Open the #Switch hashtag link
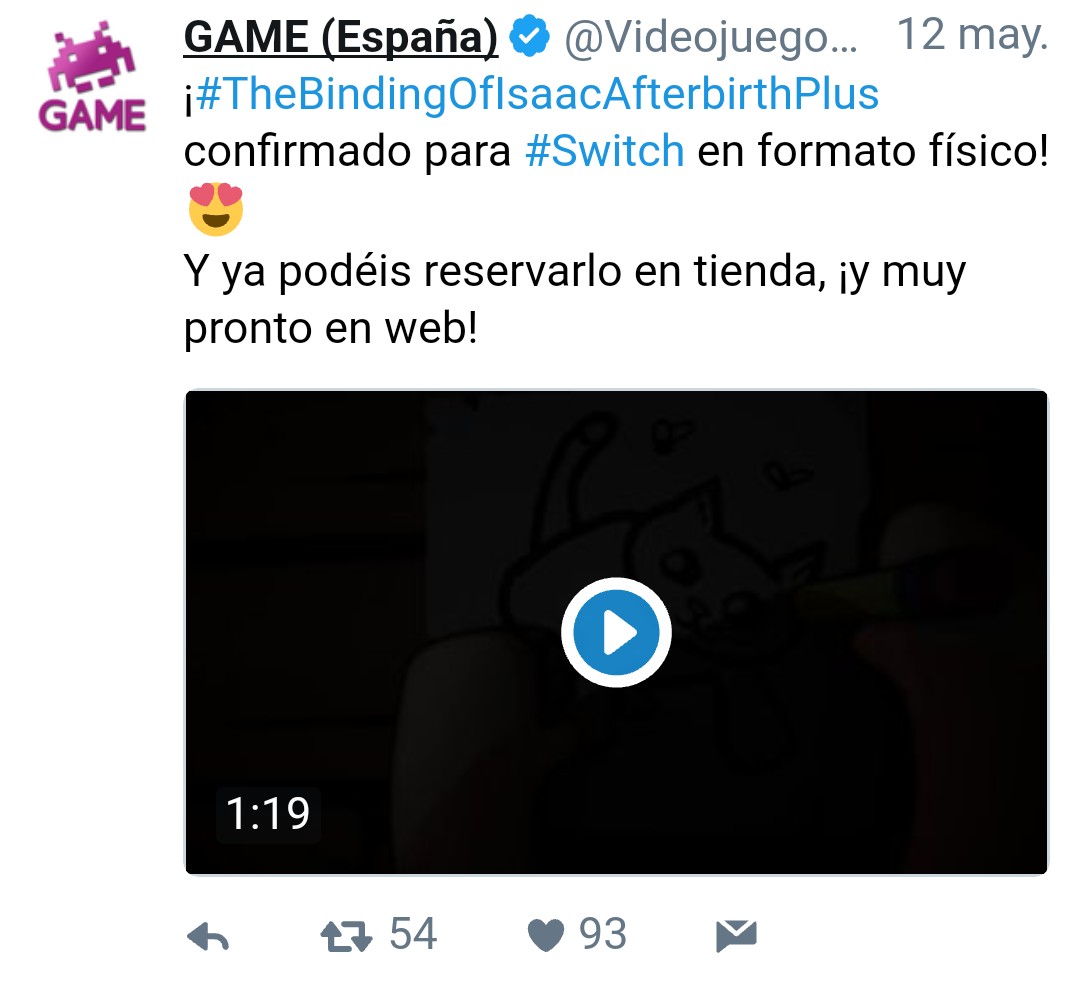The height and width of the screenshot is (1002, 1080). [x=605, y=151]
